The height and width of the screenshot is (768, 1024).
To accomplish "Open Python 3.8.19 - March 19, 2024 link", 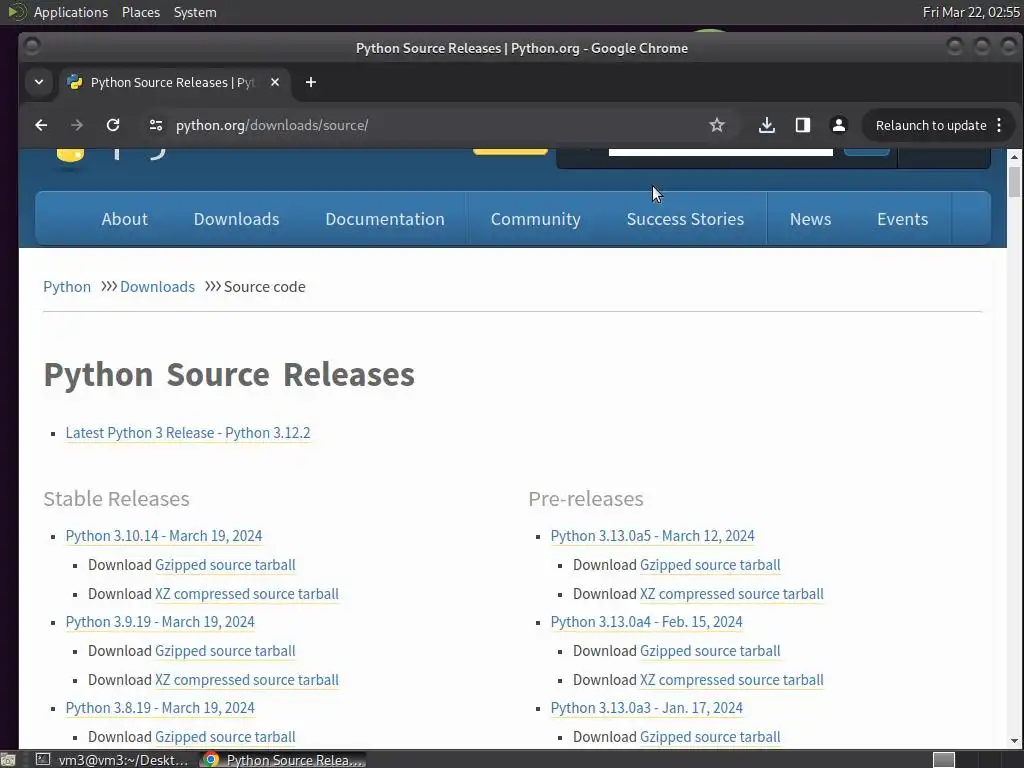I will pyautogui.click(x=160, y=708).
